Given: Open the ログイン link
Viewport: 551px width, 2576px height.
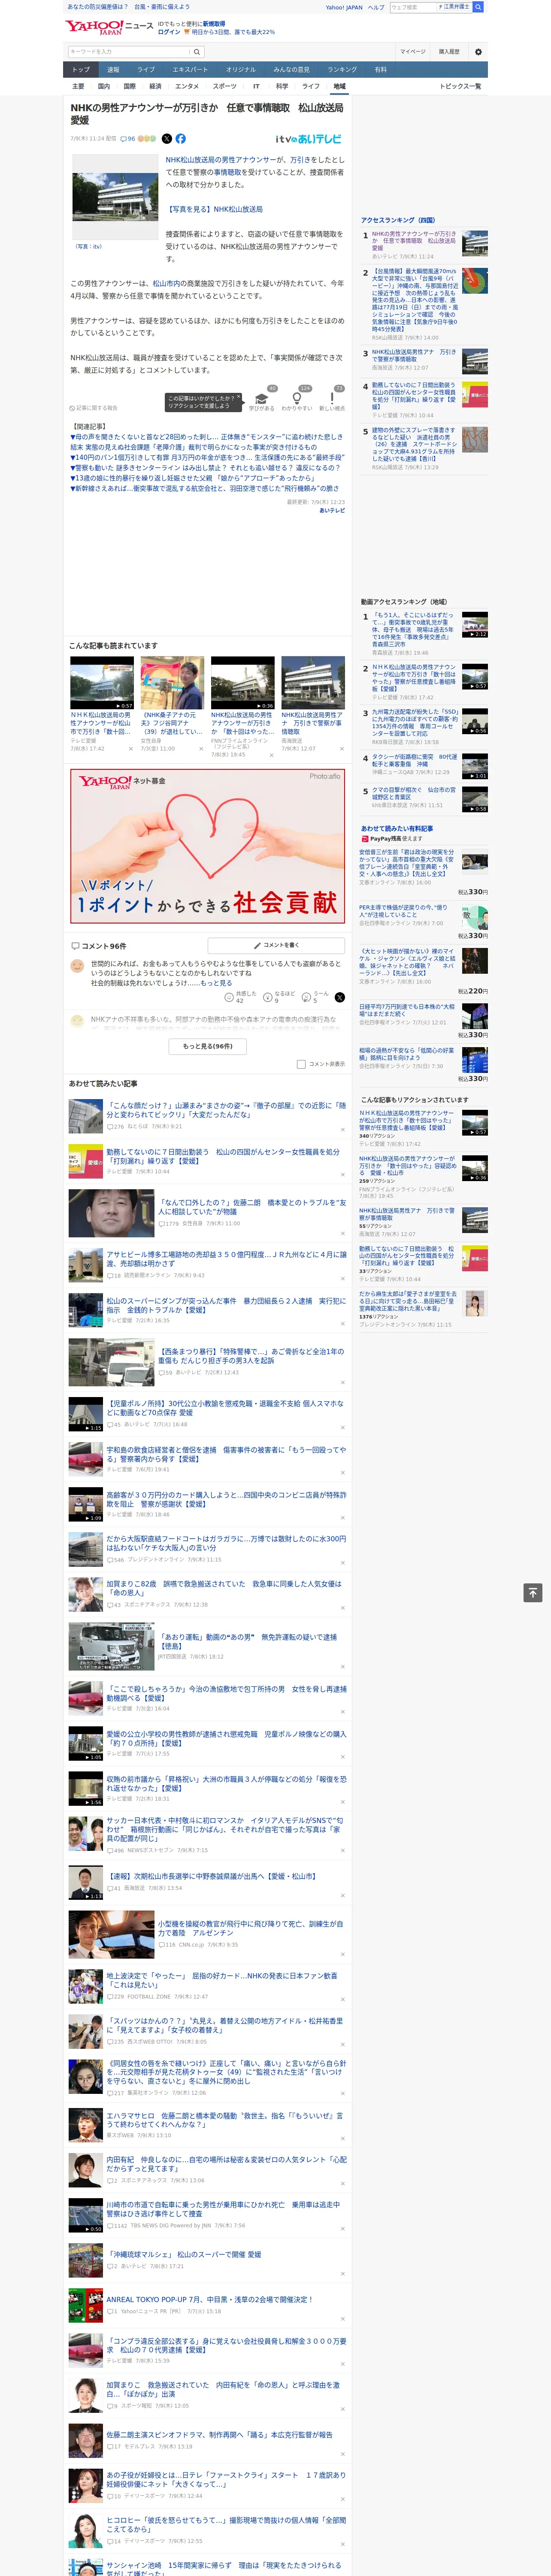Looking at the screenshot, I should (x=169, y=32).
